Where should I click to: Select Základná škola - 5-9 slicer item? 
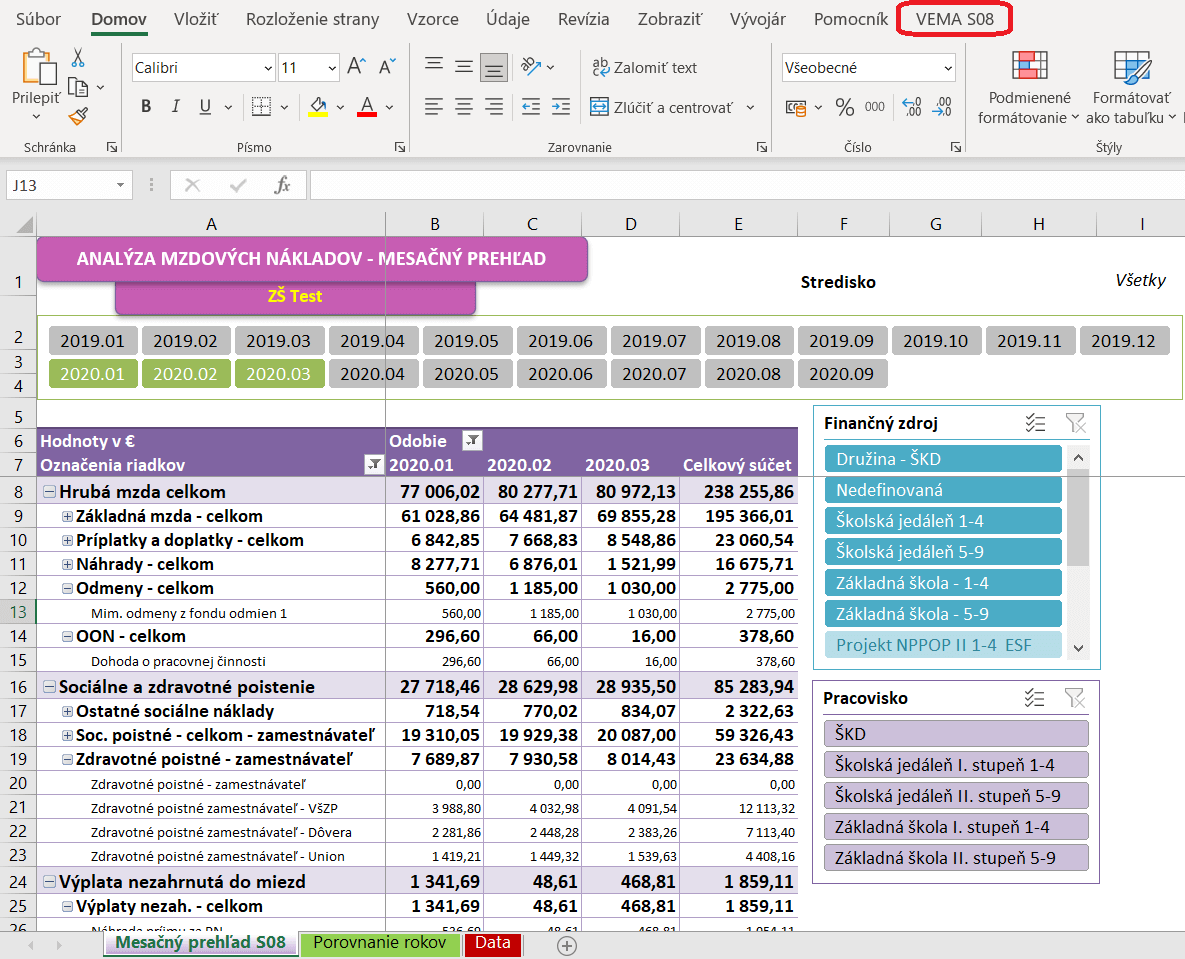(943, 614)
